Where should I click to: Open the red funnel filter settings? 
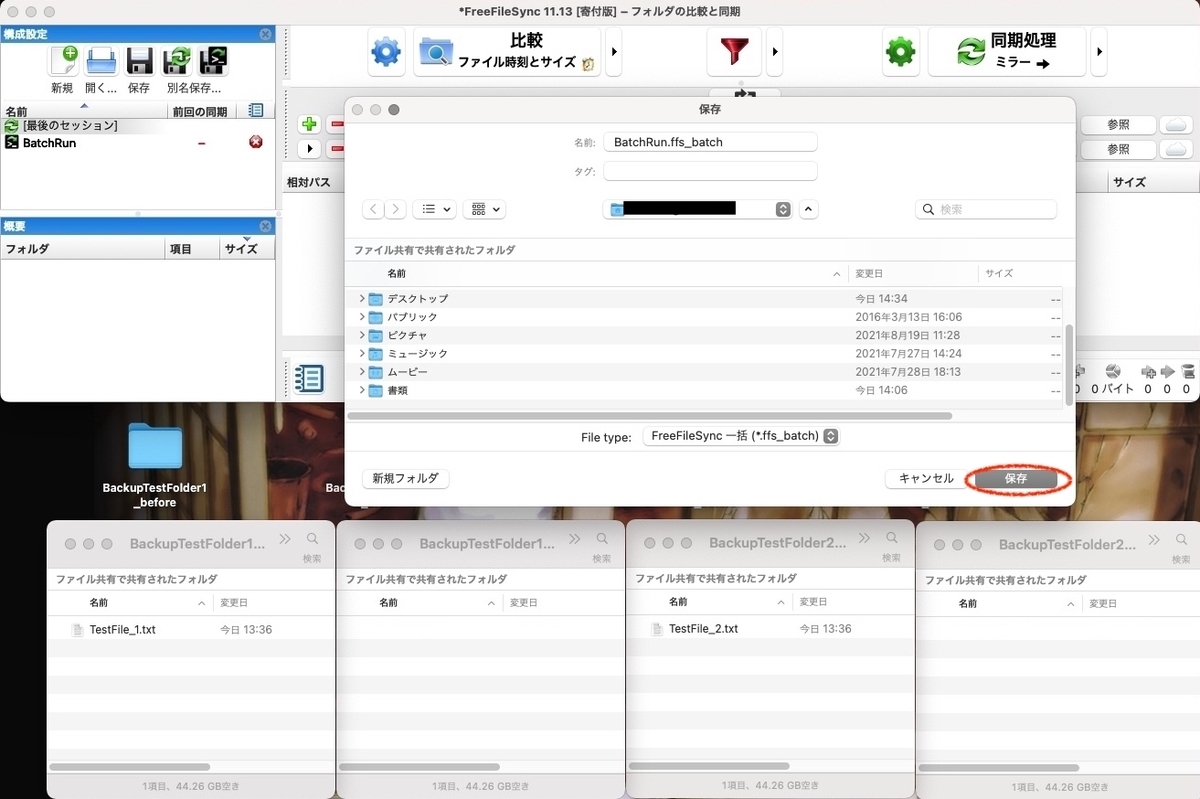(x=734, y=52)
